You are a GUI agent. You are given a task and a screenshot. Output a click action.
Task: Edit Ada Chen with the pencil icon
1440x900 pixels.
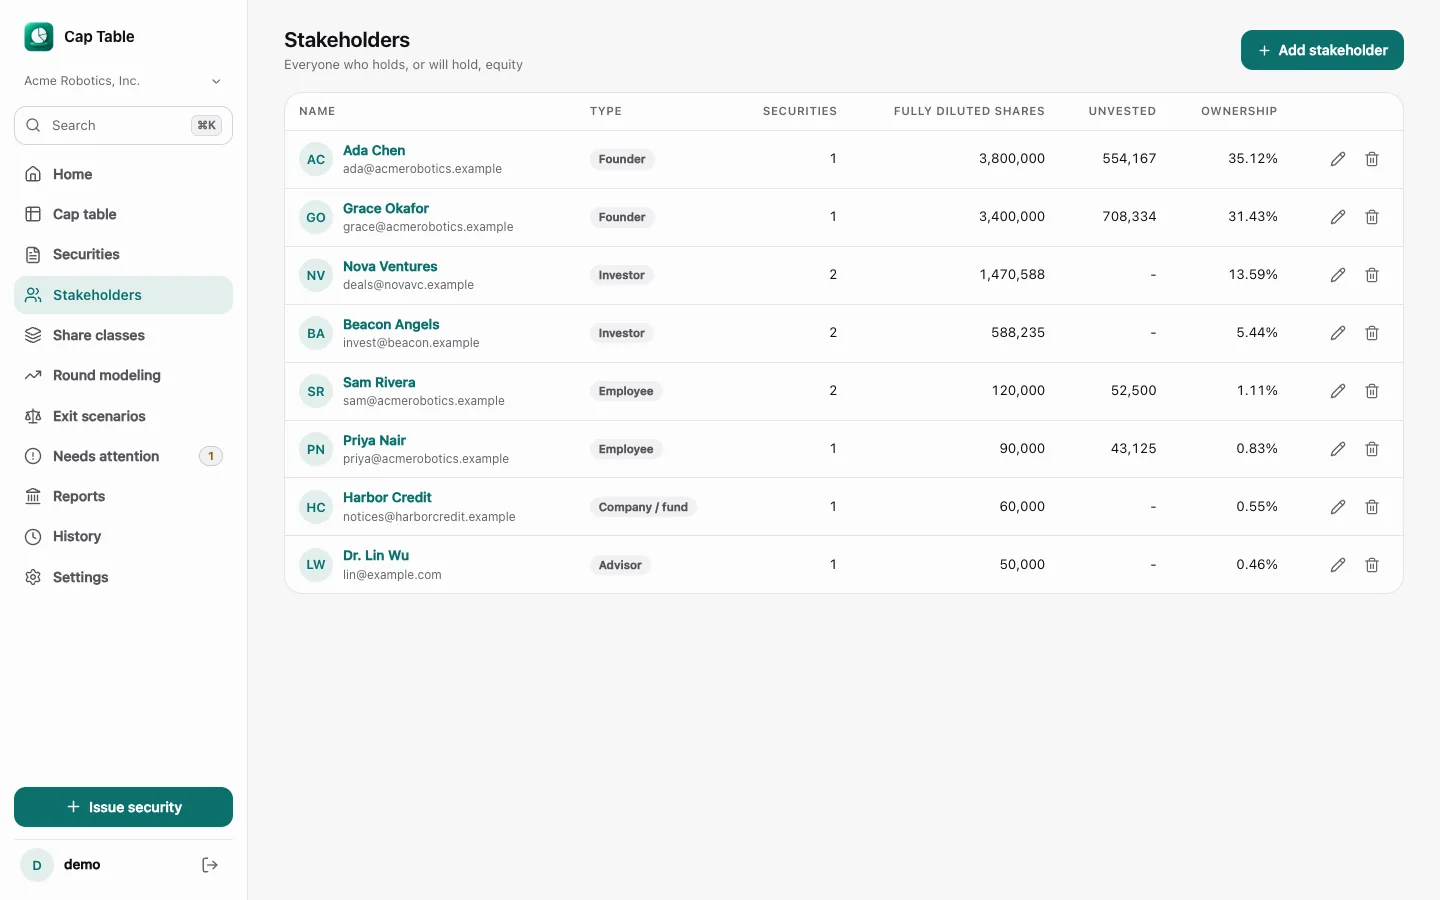point(1338,159)
